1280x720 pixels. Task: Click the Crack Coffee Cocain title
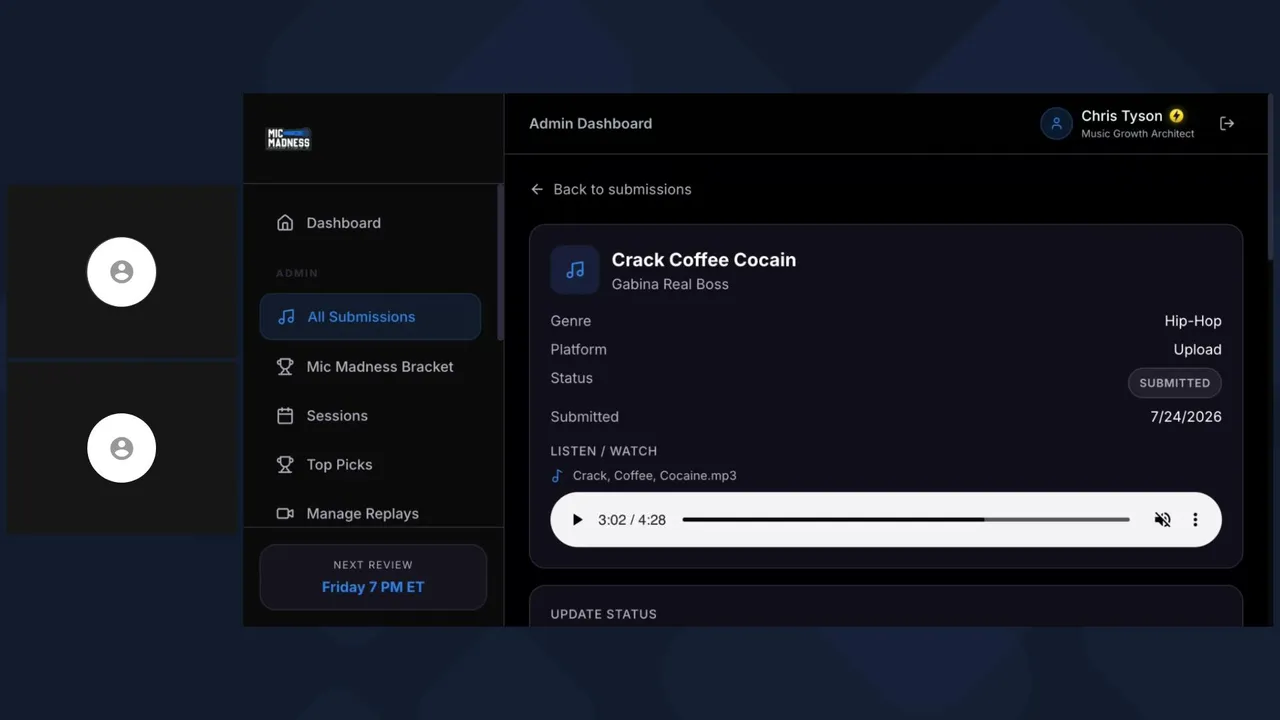tap(704, 260)
